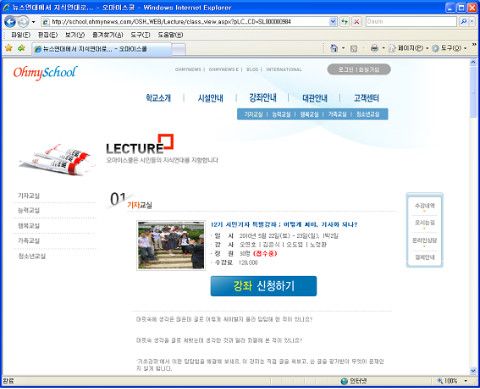Open 청소년교실 in the left sidebar
Screen dimensions: 480x389
(32, 256)
